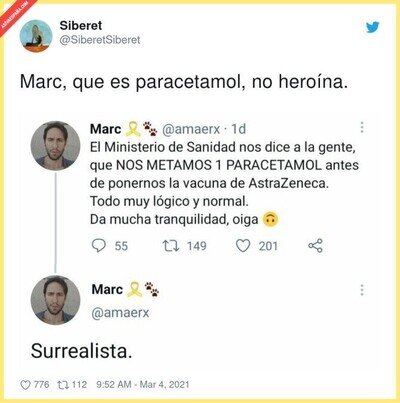The width and height of the screenshot is (400, 403).
Task: Click the 9:52 AM Mar 4, 2021 timestamp
Action: [x=143, y=385]
